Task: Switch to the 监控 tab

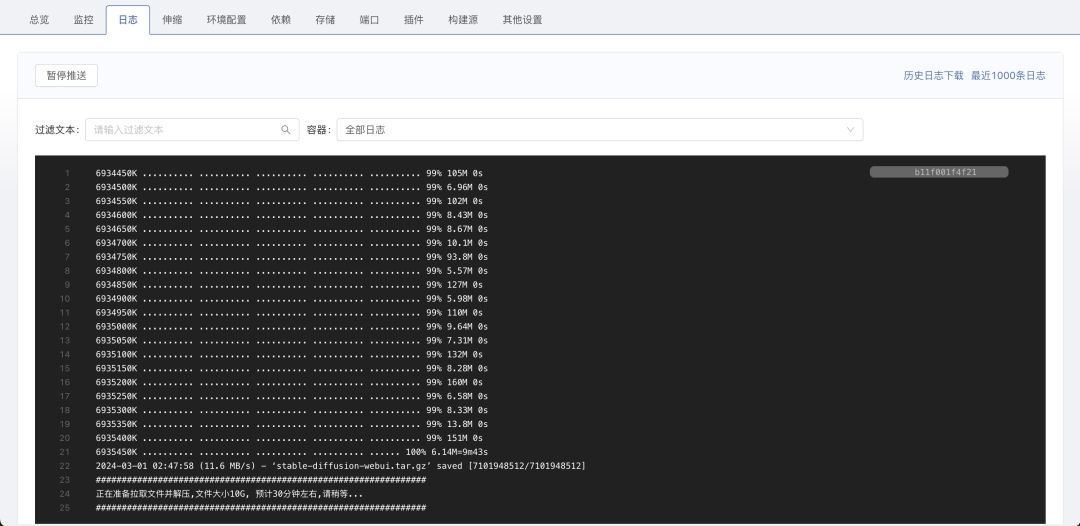Action: coord(84,20)
